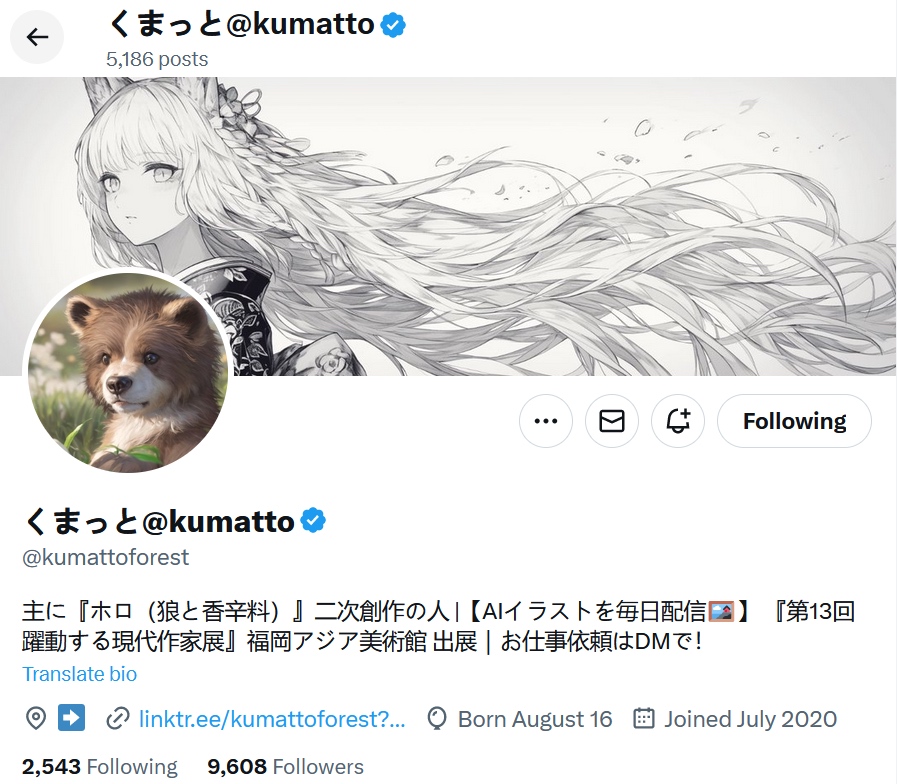Open the 2,543 Following list
This screenshot has width=900, height=784.
tap(100, 767)
